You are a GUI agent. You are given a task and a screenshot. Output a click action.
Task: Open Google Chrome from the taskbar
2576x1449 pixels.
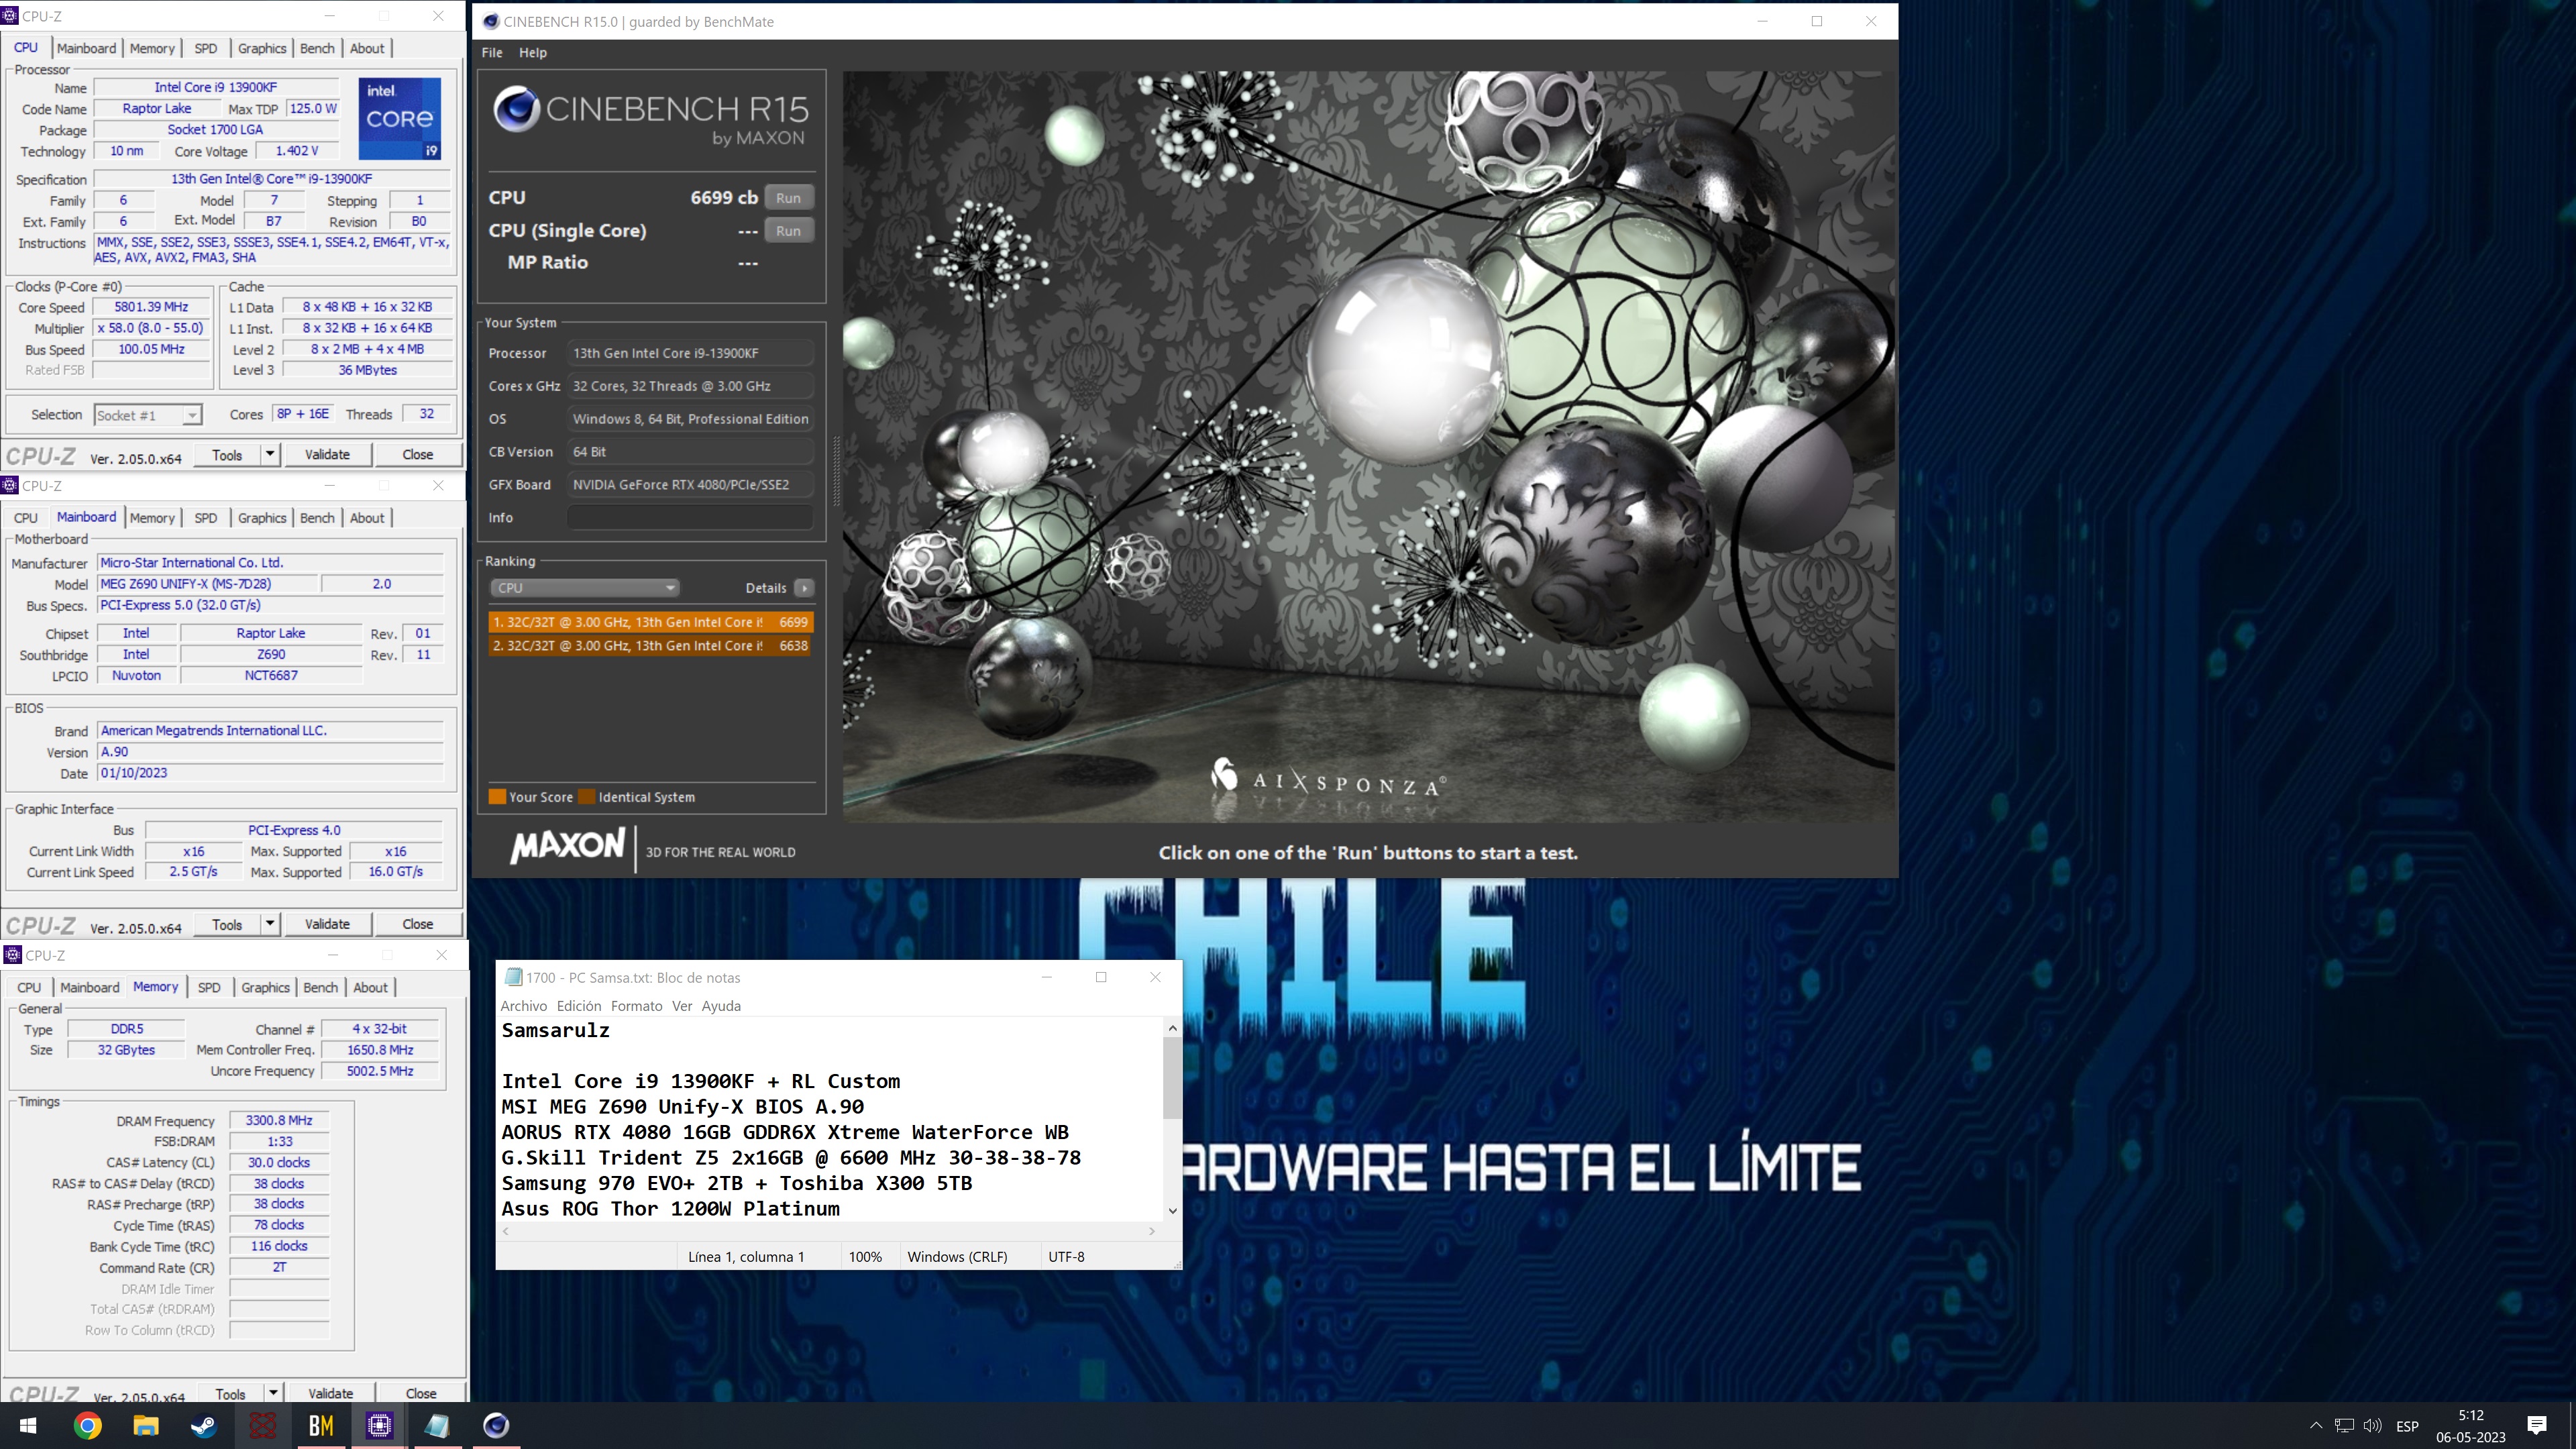pyautogui.click(x=87, y=1425)
